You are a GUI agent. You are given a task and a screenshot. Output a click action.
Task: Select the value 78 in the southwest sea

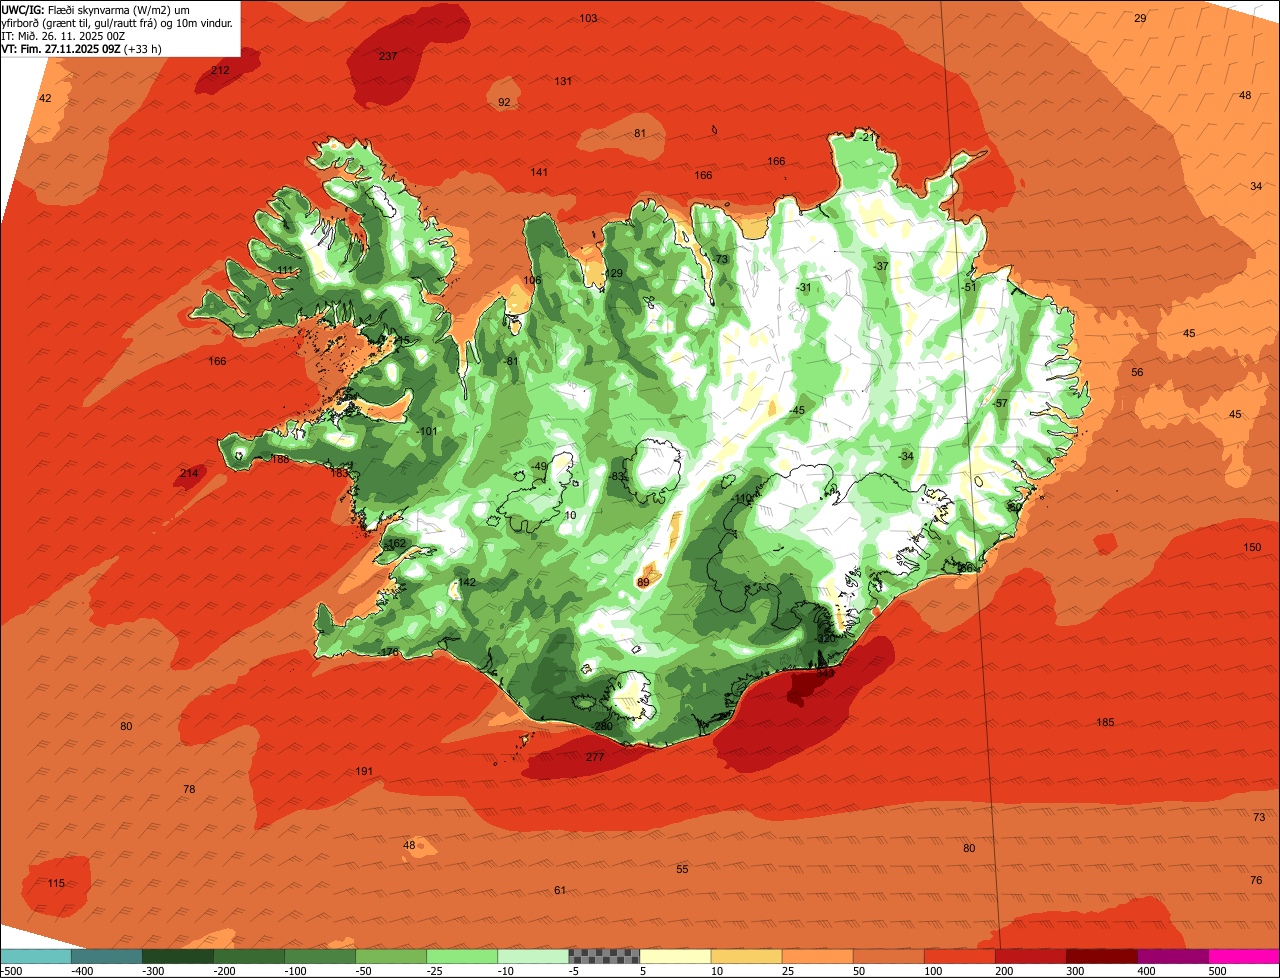click(x=189, y=789)
